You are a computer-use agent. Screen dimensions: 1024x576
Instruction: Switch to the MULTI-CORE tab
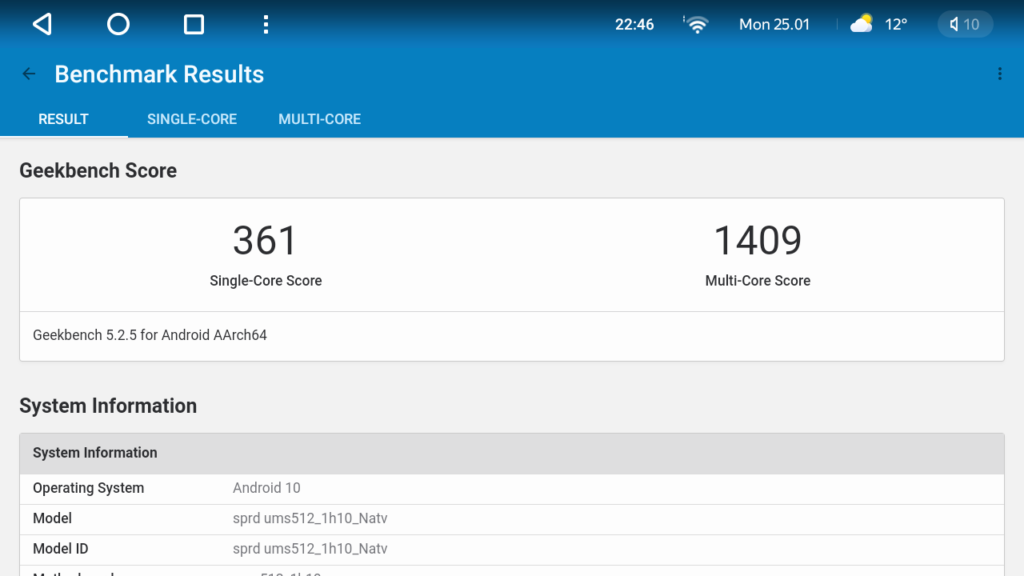(319, 119)
